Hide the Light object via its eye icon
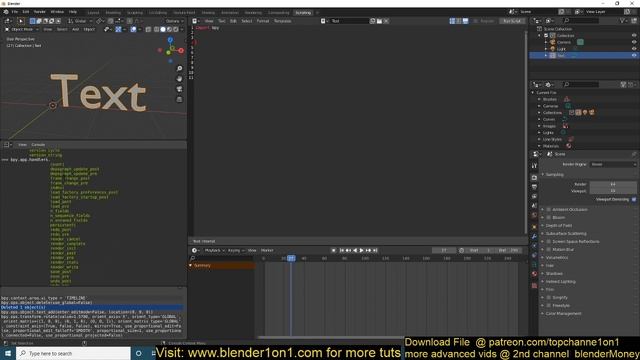 pos(634,49)
